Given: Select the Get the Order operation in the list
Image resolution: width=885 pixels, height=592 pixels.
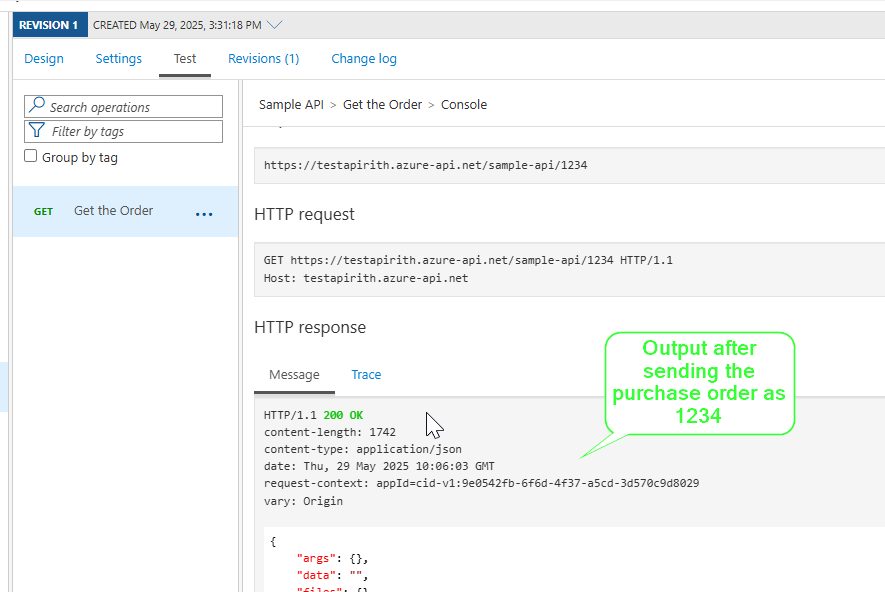Looking at the screenshot, I should [113, 211].
